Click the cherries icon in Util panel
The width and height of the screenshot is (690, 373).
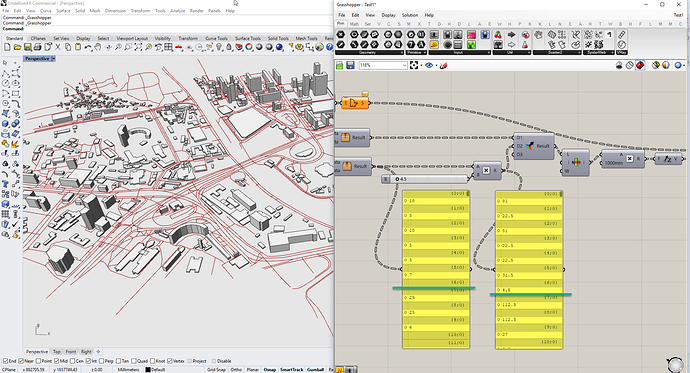tap(498, 35)
